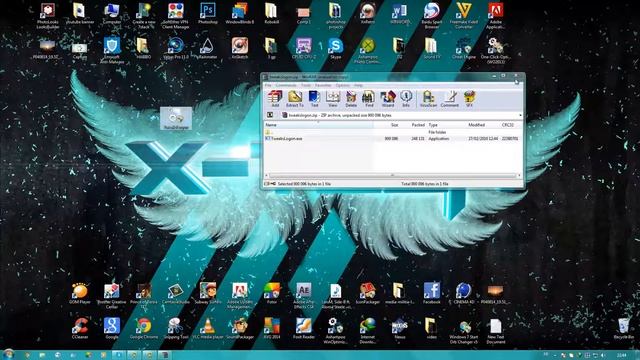
Task: Select the New Text Document desktop file
Action: 496,331
